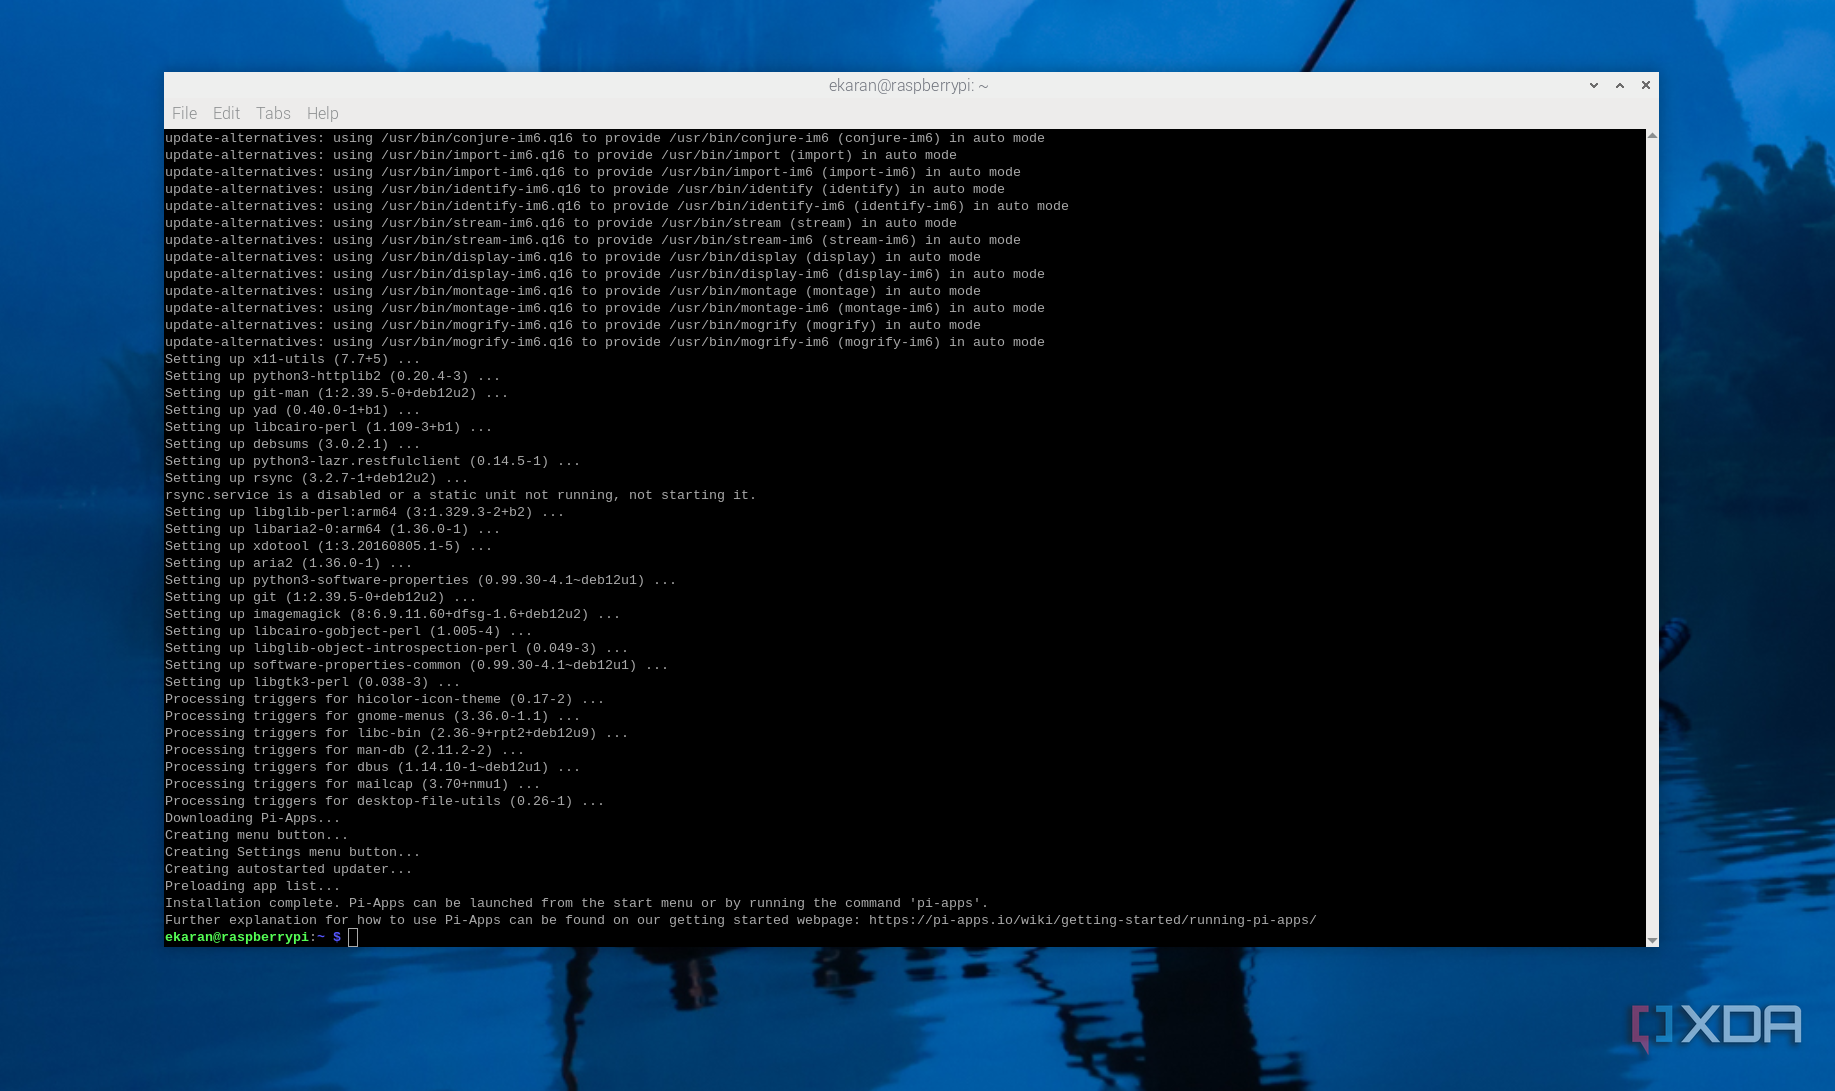Image resolution: width=1835 pixels, height=1091 pixels.
Task: Click 'Processing triggers for gnome-menus' line
Action: pyautogui.click(x=373, y=716)
